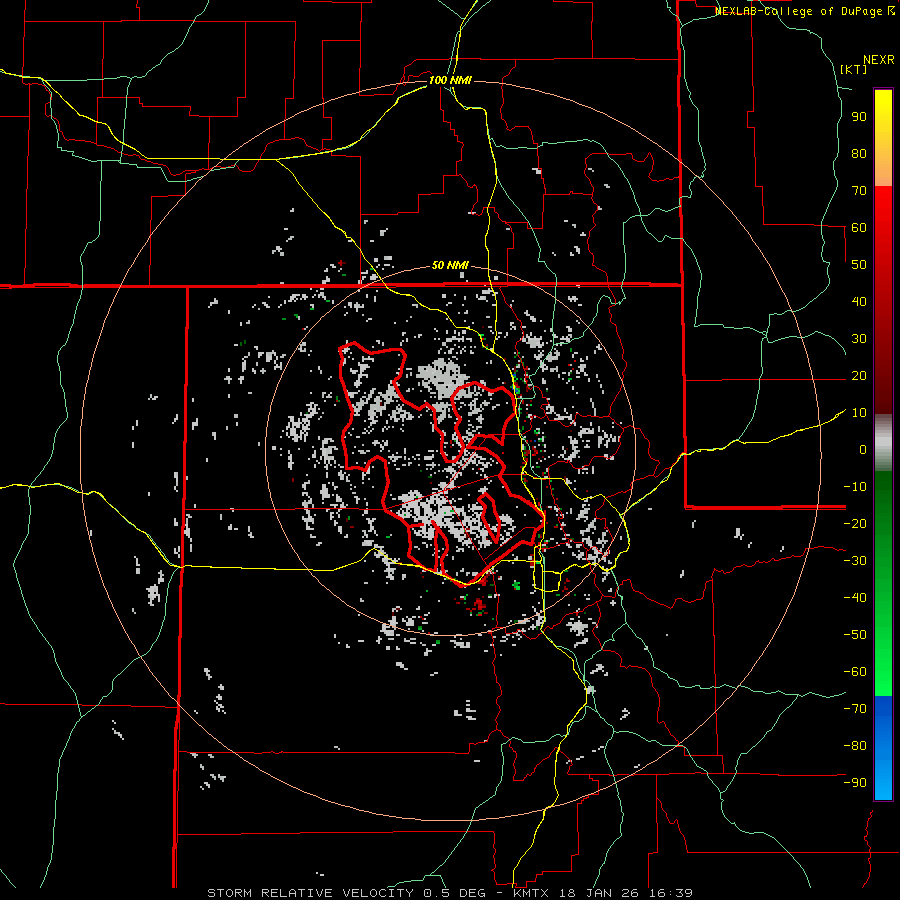Image resolution: width=900 pixels, height=900 pixels.
Task: Click the NEXR label above the color bar
Action: [x=878, y=58]
